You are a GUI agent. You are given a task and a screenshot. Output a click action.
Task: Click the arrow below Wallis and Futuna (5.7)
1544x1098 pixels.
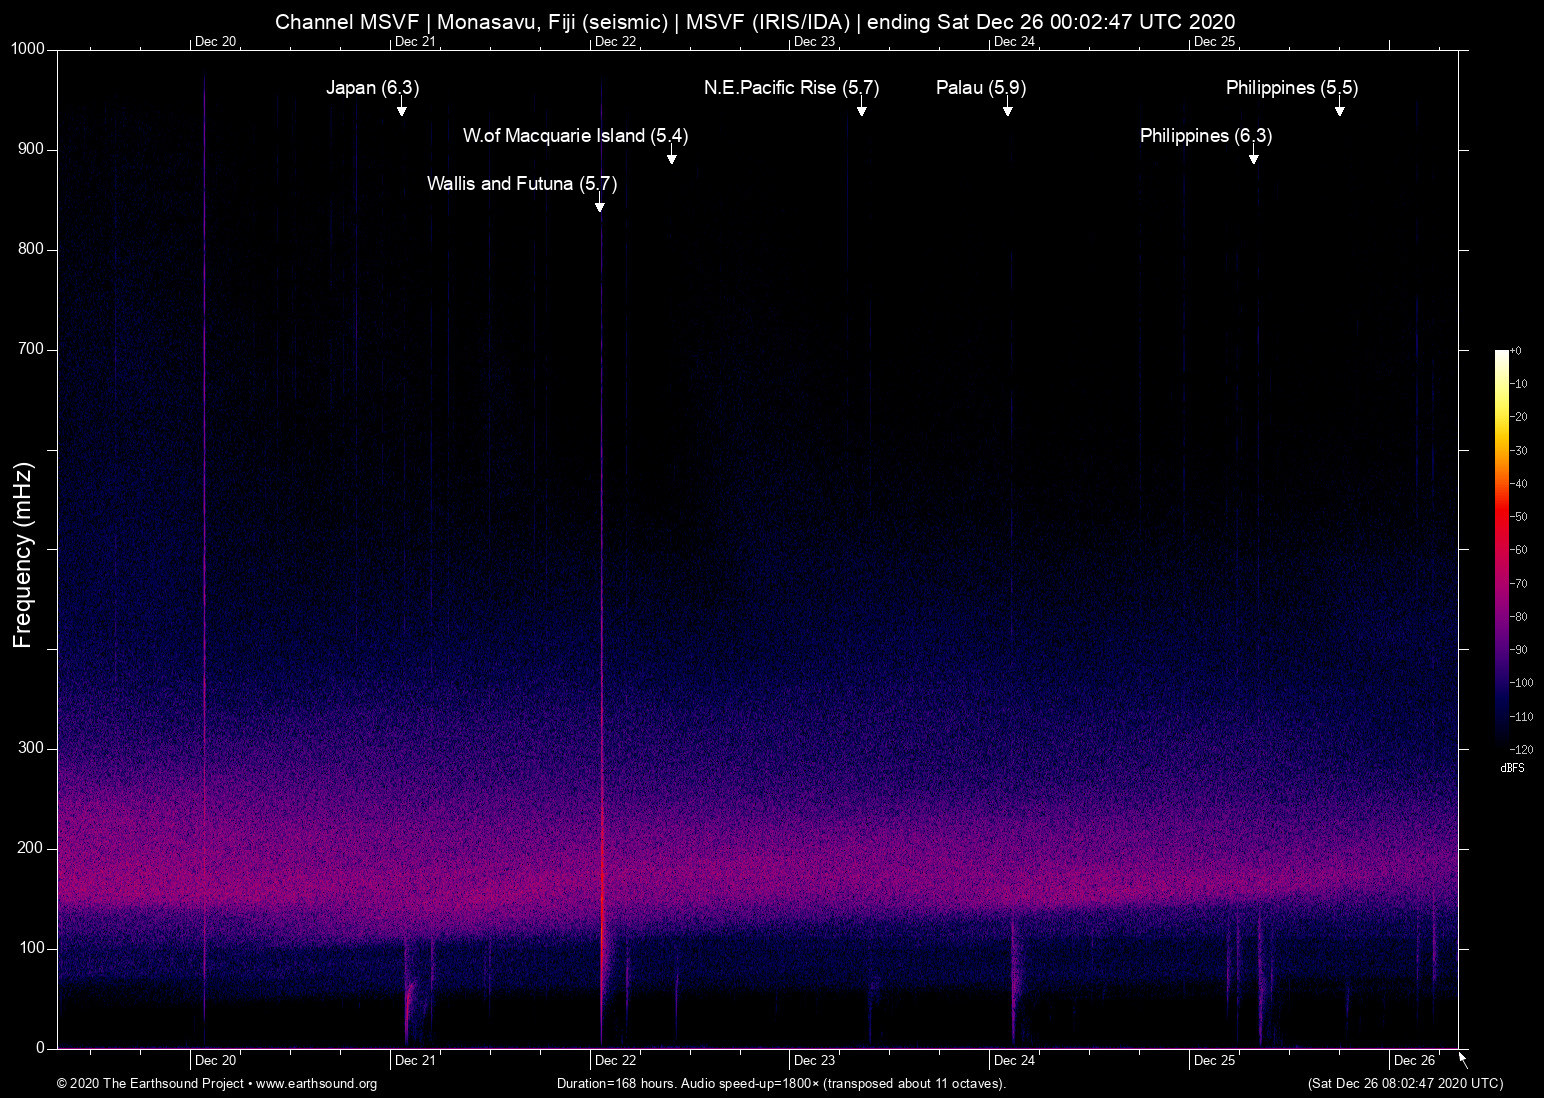coord(599,204)
